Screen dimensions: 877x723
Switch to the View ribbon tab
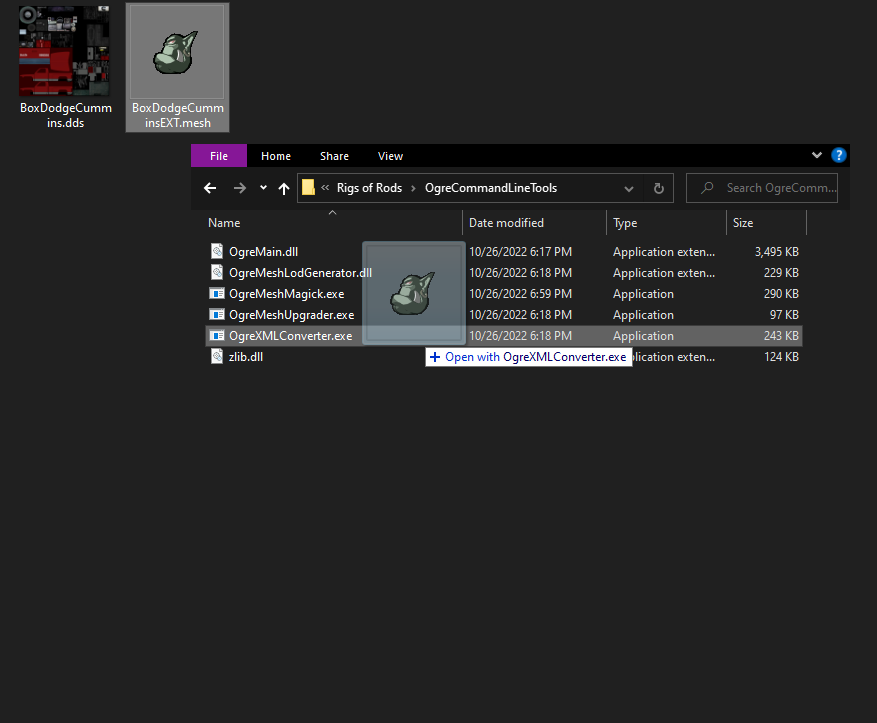(x=390, y=156)
